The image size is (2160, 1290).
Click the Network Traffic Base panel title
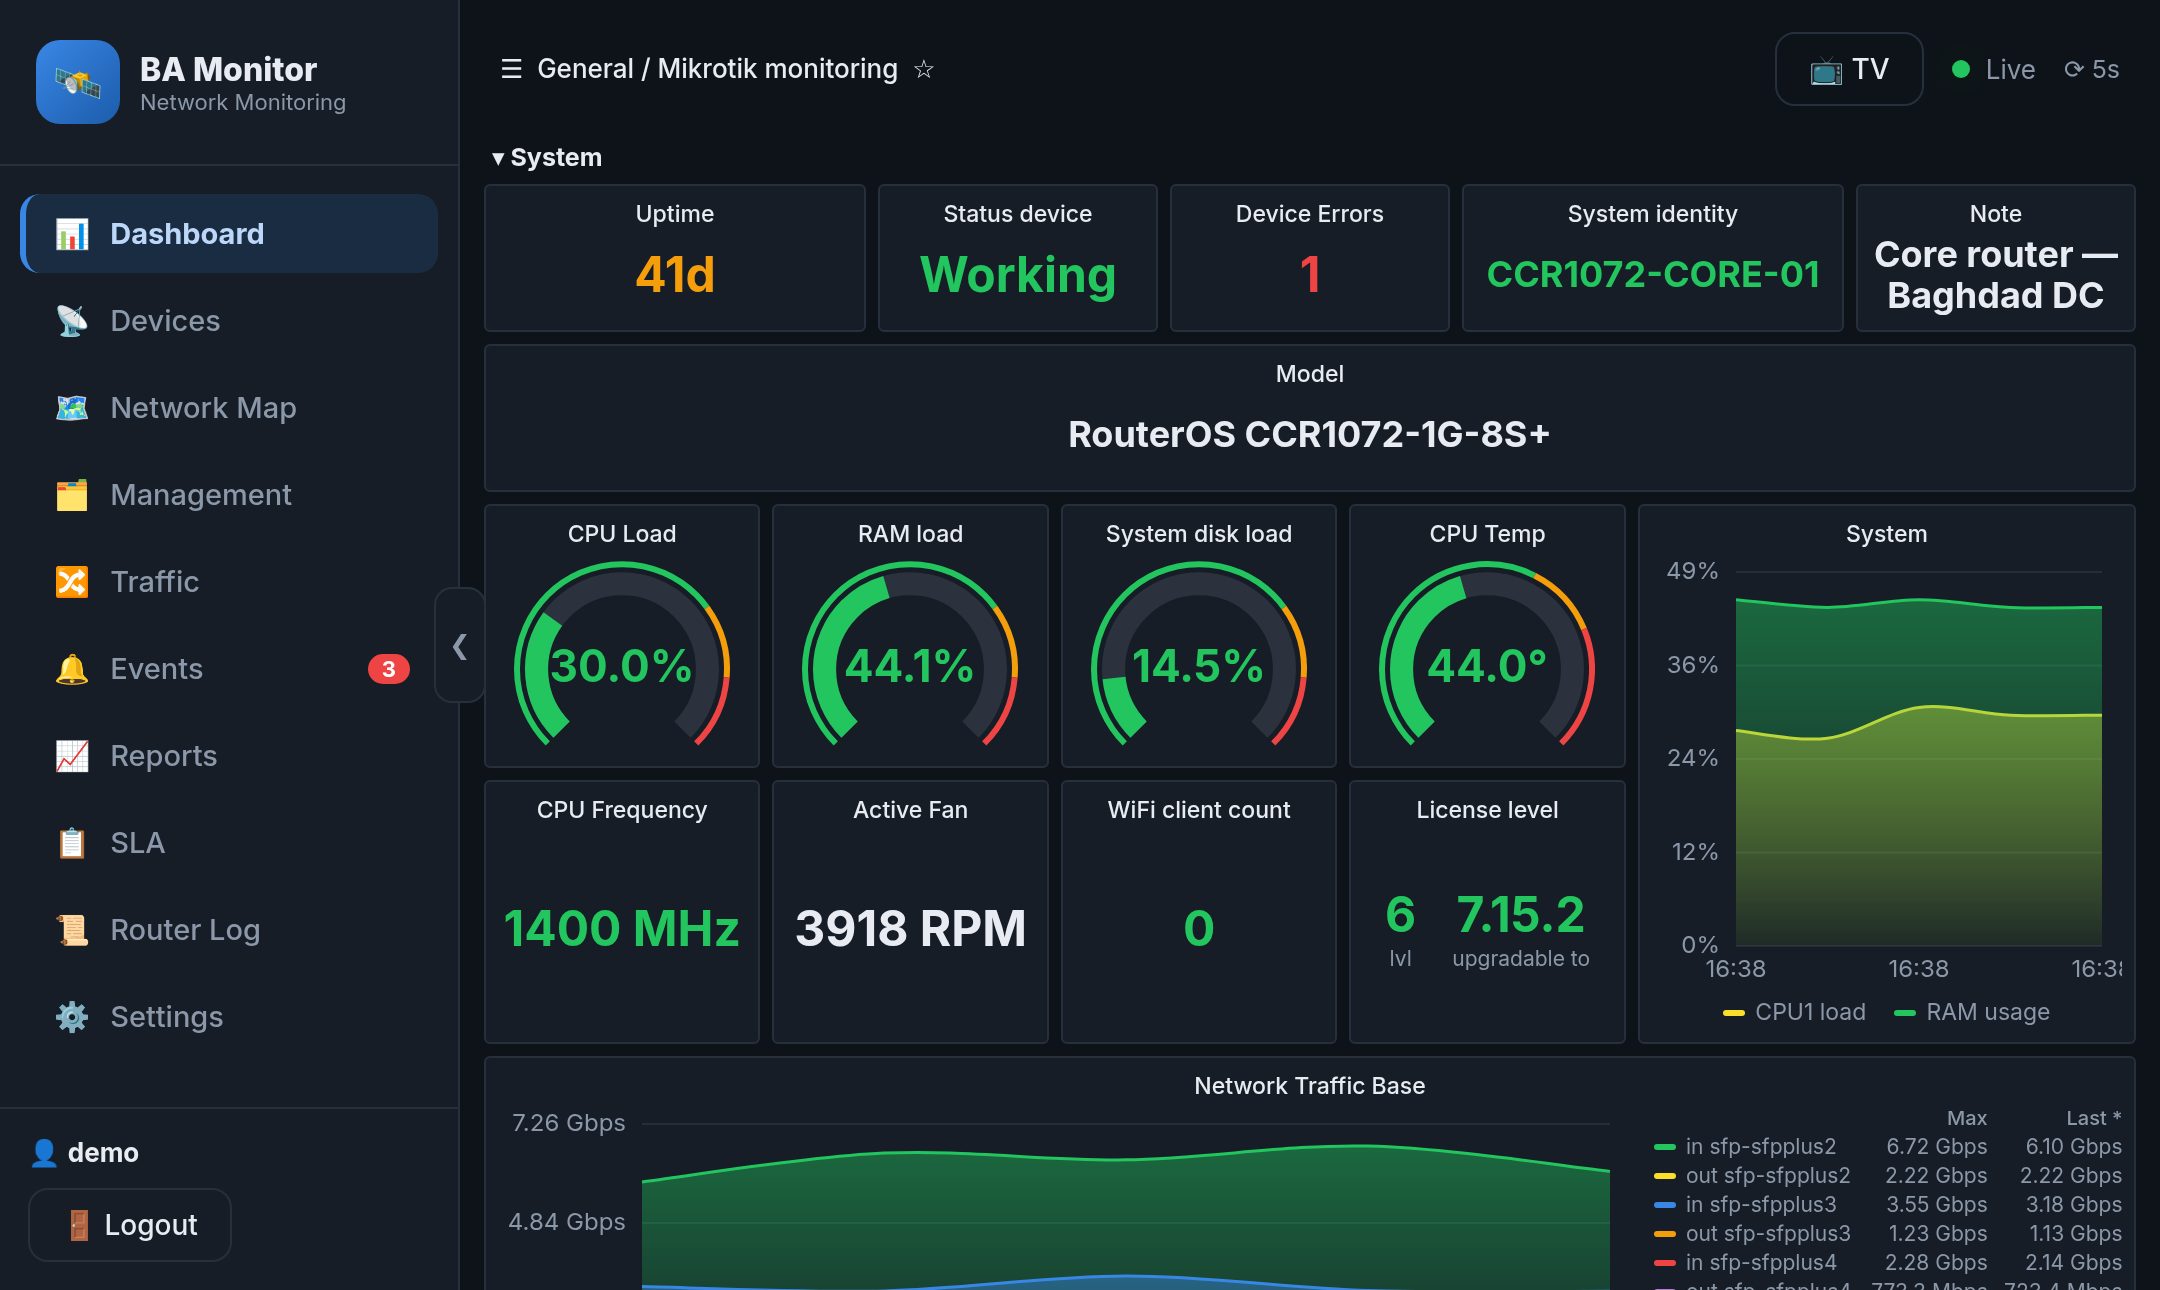[x=1309, y=1086]
